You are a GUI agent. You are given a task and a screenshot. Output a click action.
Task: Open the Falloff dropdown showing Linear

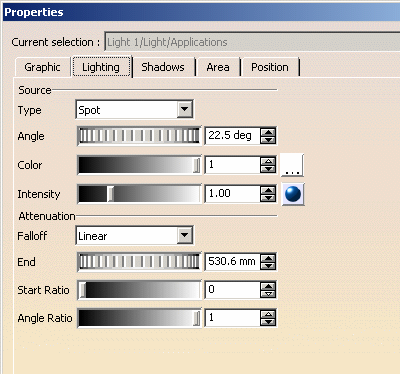[x=135, y=236]
